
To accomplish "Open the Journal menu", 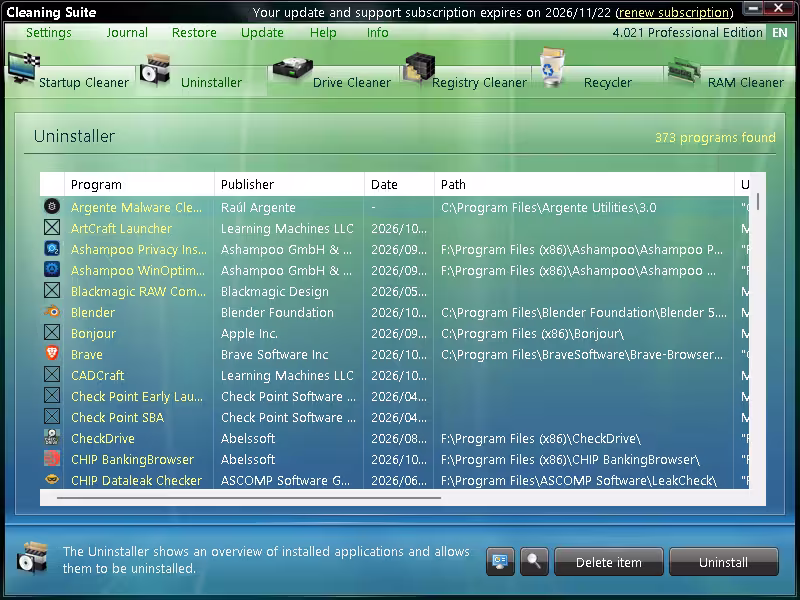I will point(127,33).
